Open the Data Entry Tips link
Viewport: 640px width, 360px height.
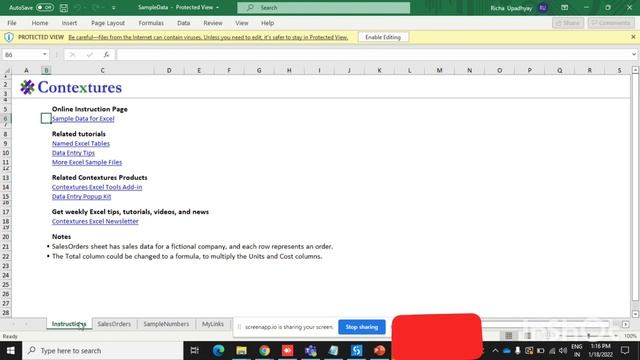click(x=73, y=153)
